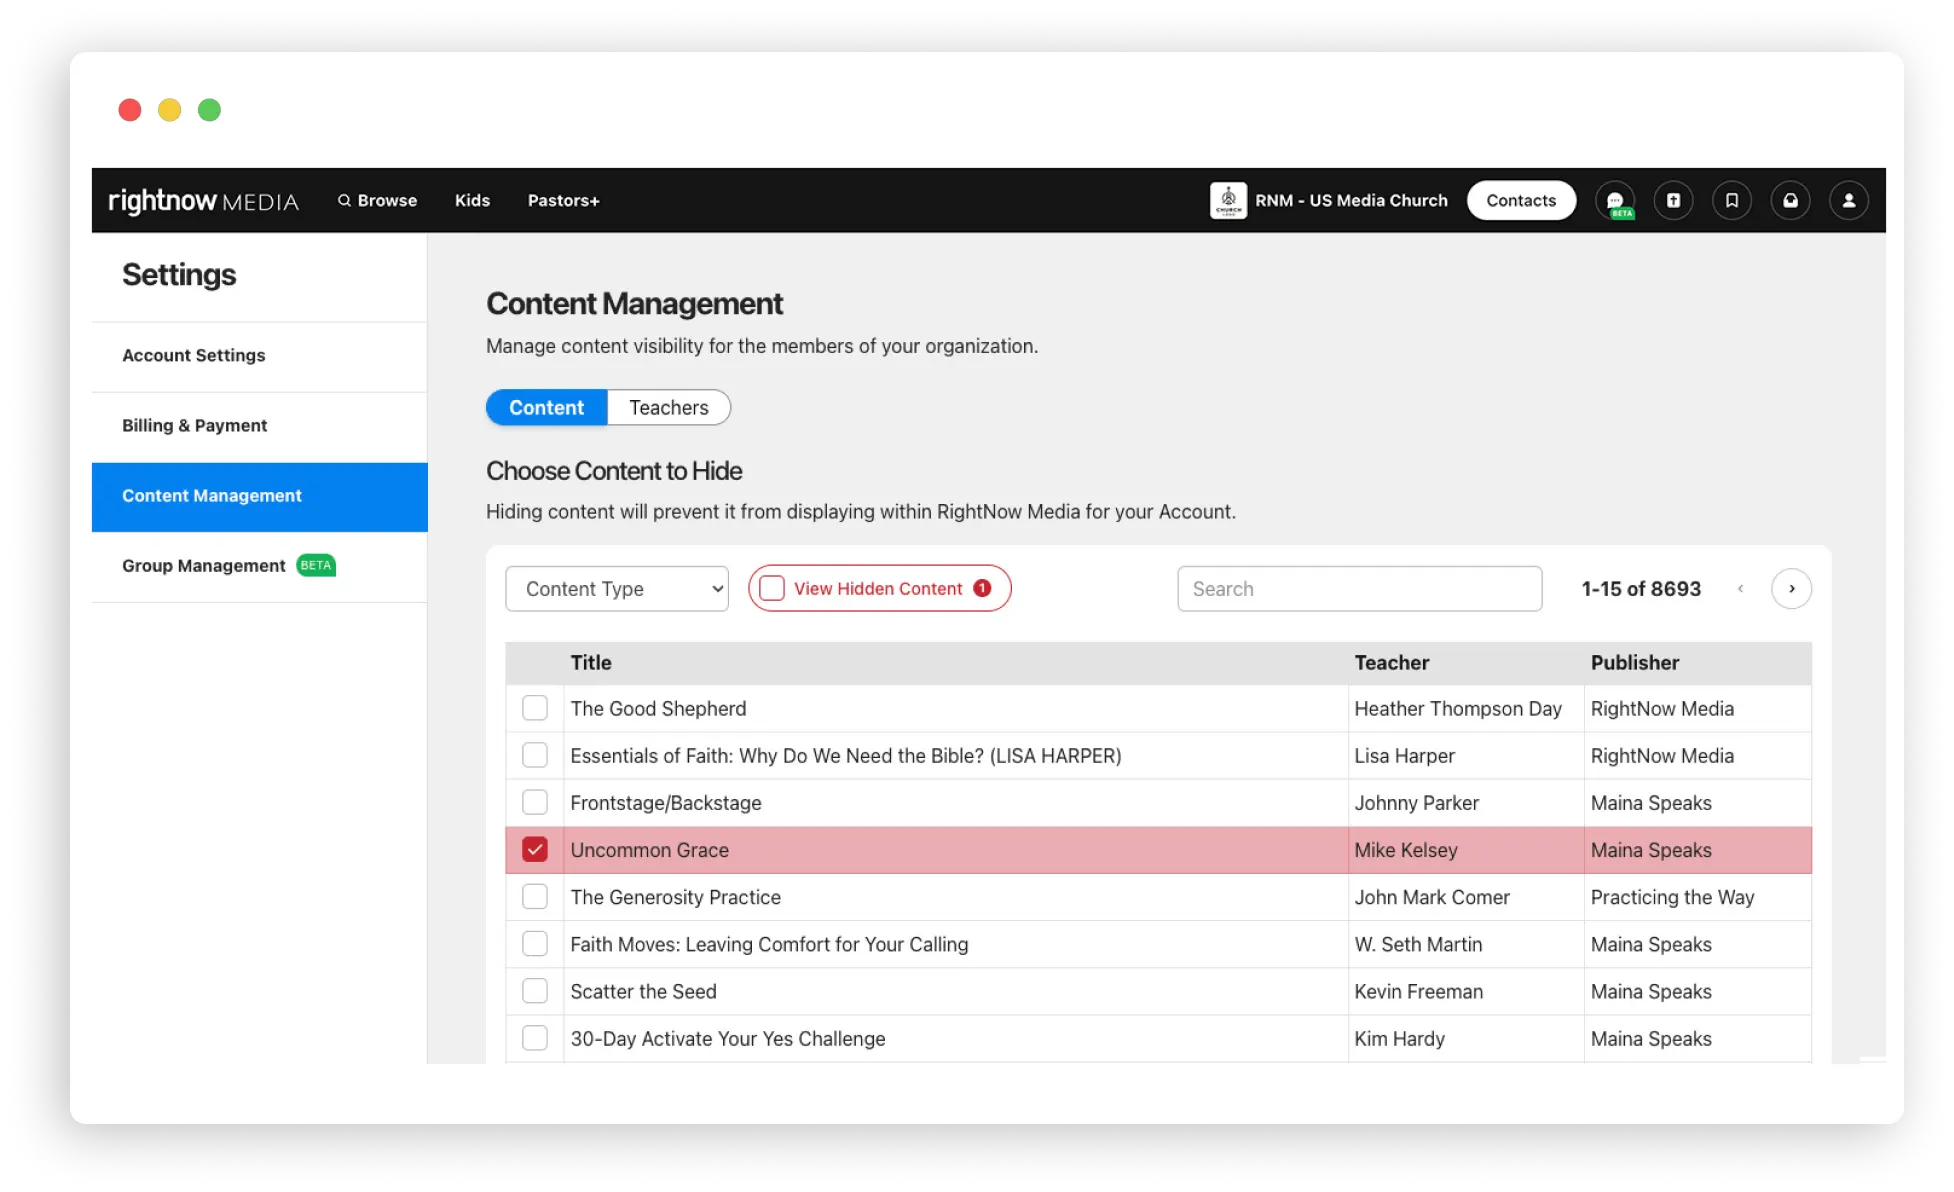Click teacher 'Lisa Harper'
The width and height of the screenshot is (1954, 1192).
tap(1404, 756)
